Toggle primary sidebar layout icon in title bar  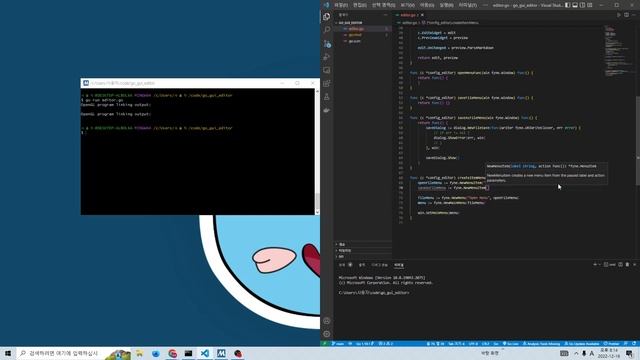[x=567, y=5]
